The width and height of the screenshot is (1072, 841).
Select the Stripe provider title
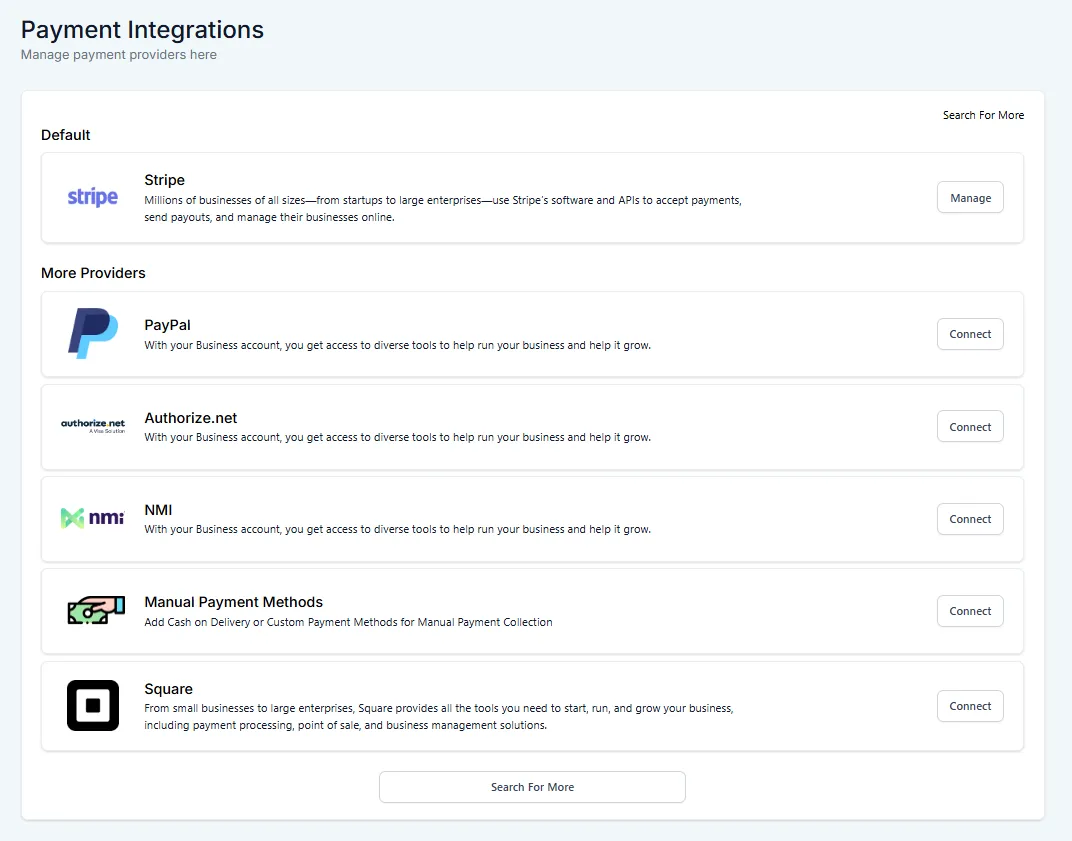(x=164, y=180)
